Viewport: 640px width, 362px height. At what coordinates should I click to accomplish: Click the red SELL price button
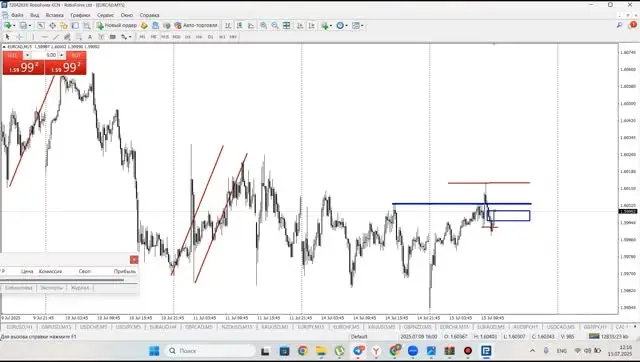pyautogui.click(x=23, y=67)
